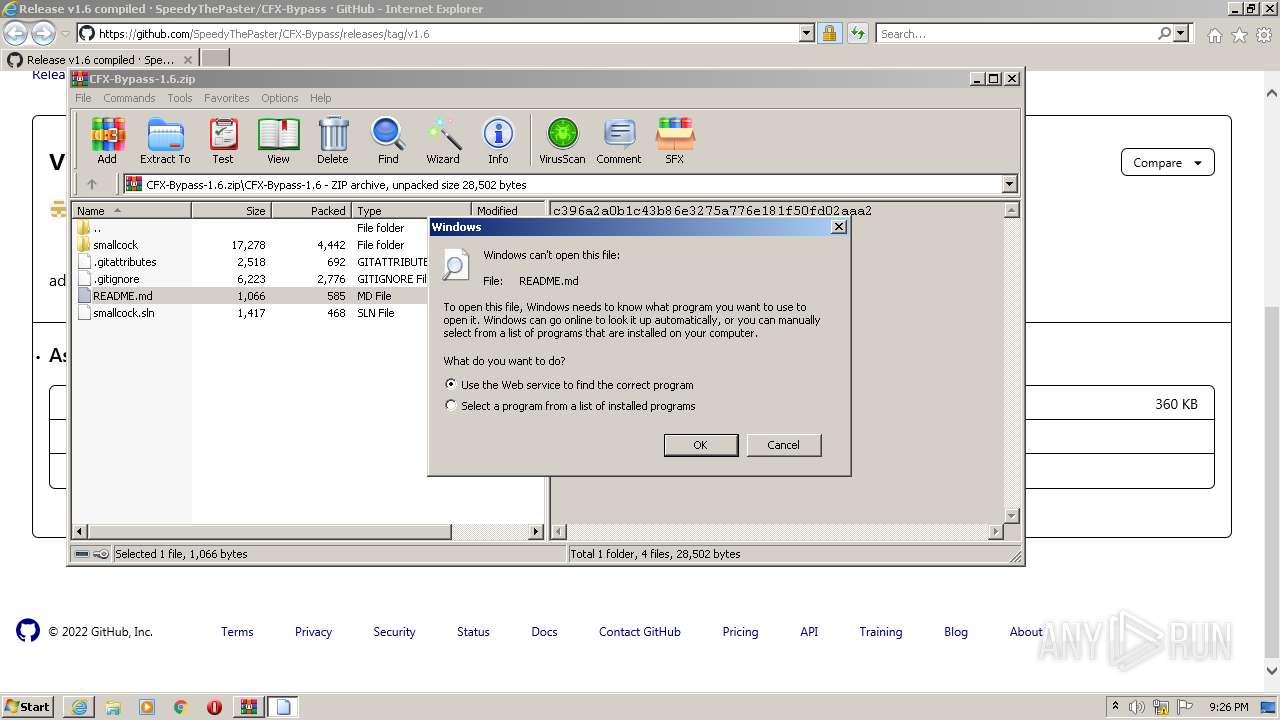Viewport: 1280px width, 720px height.
Task: Open the Tools menu
Action: click(180, 98)
